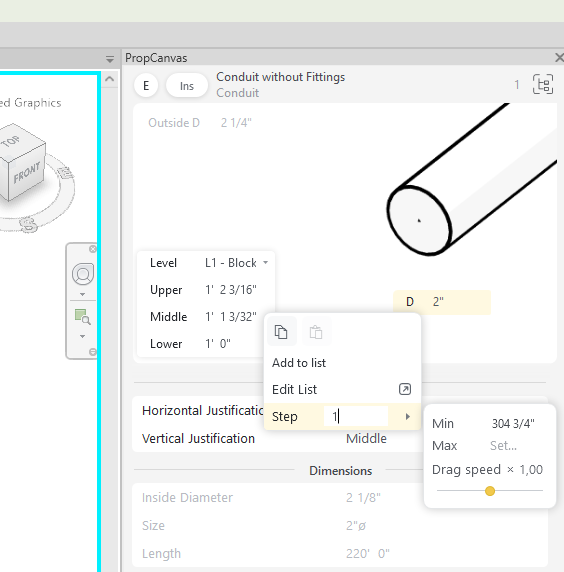Click the conduit preview image
This screenshot has height=572, width=564.
(x=472, y=179)
